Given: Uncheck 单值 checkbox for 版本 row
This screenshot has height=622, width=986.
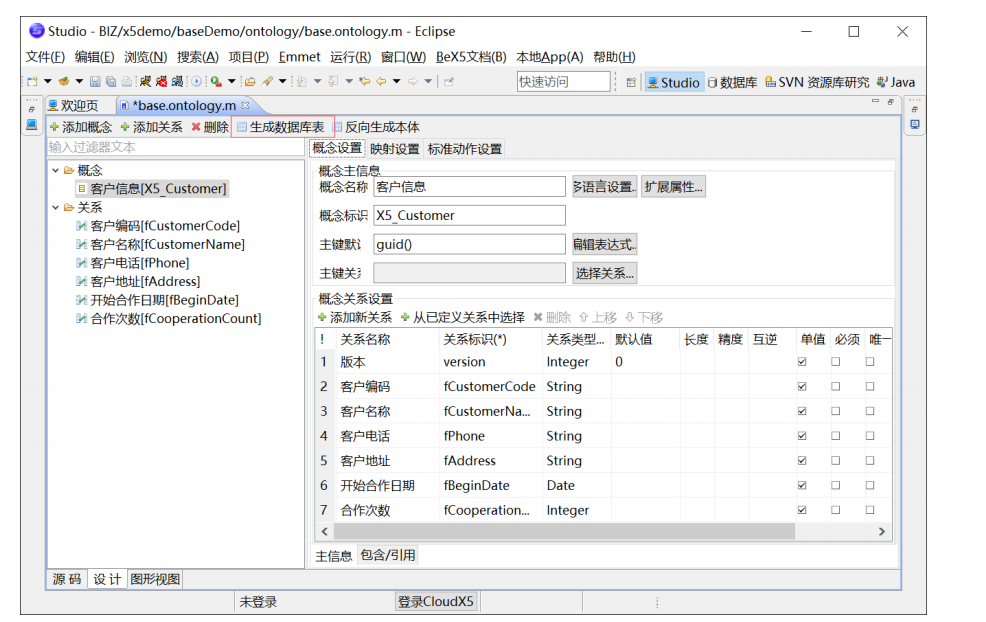Looking at the screenshot, I should click(802, 361).
